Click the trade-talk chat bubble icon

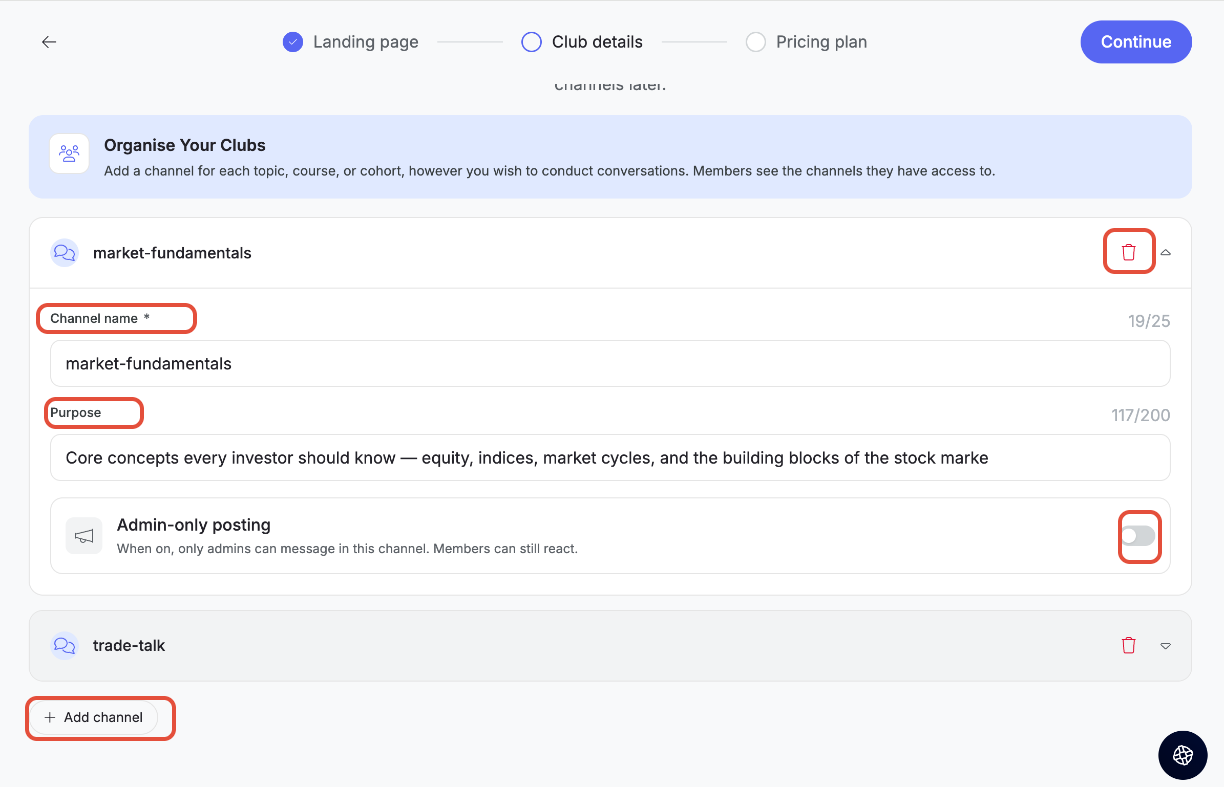point(65,645)
